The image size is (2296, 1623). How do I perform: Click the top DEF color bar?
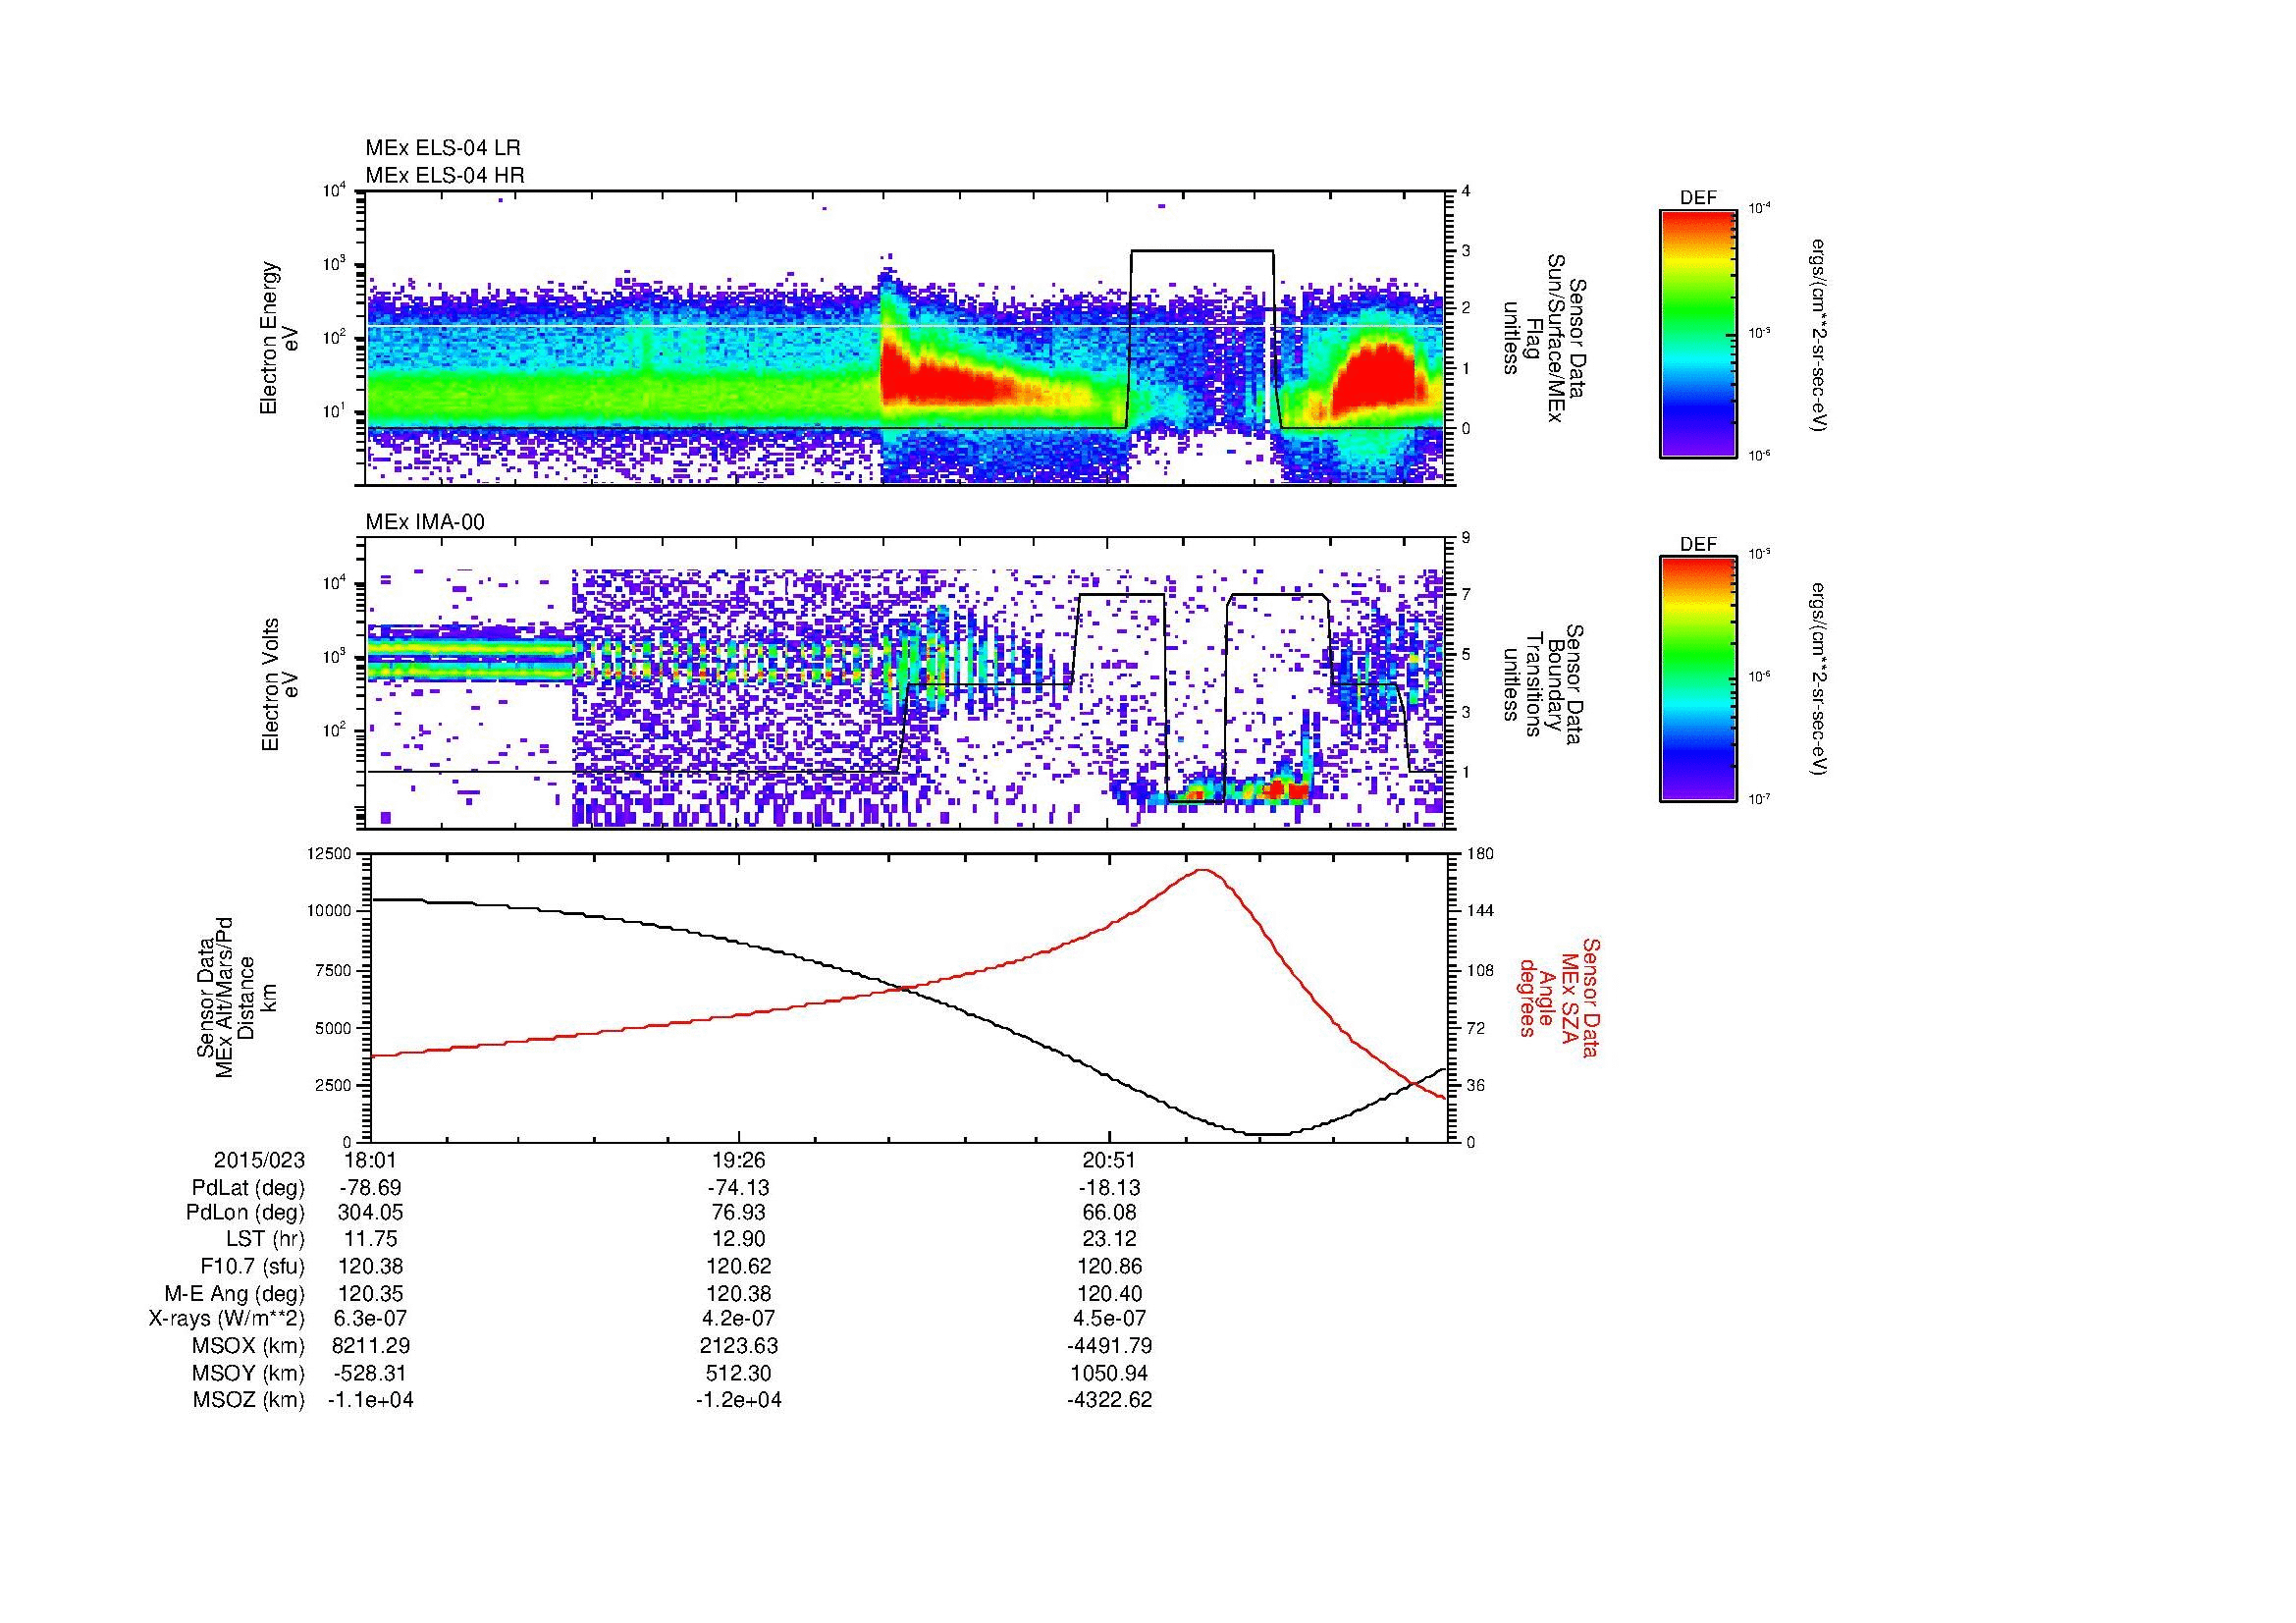pos(1698,334)
